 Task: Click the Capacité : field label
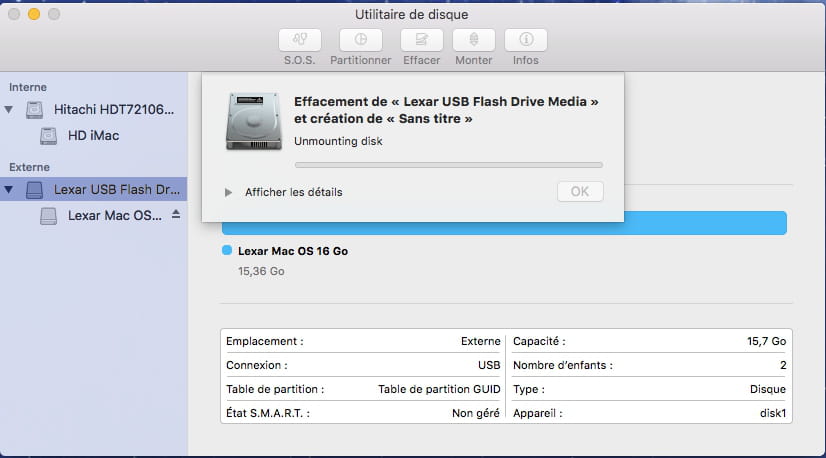click(x=539, y=341)
